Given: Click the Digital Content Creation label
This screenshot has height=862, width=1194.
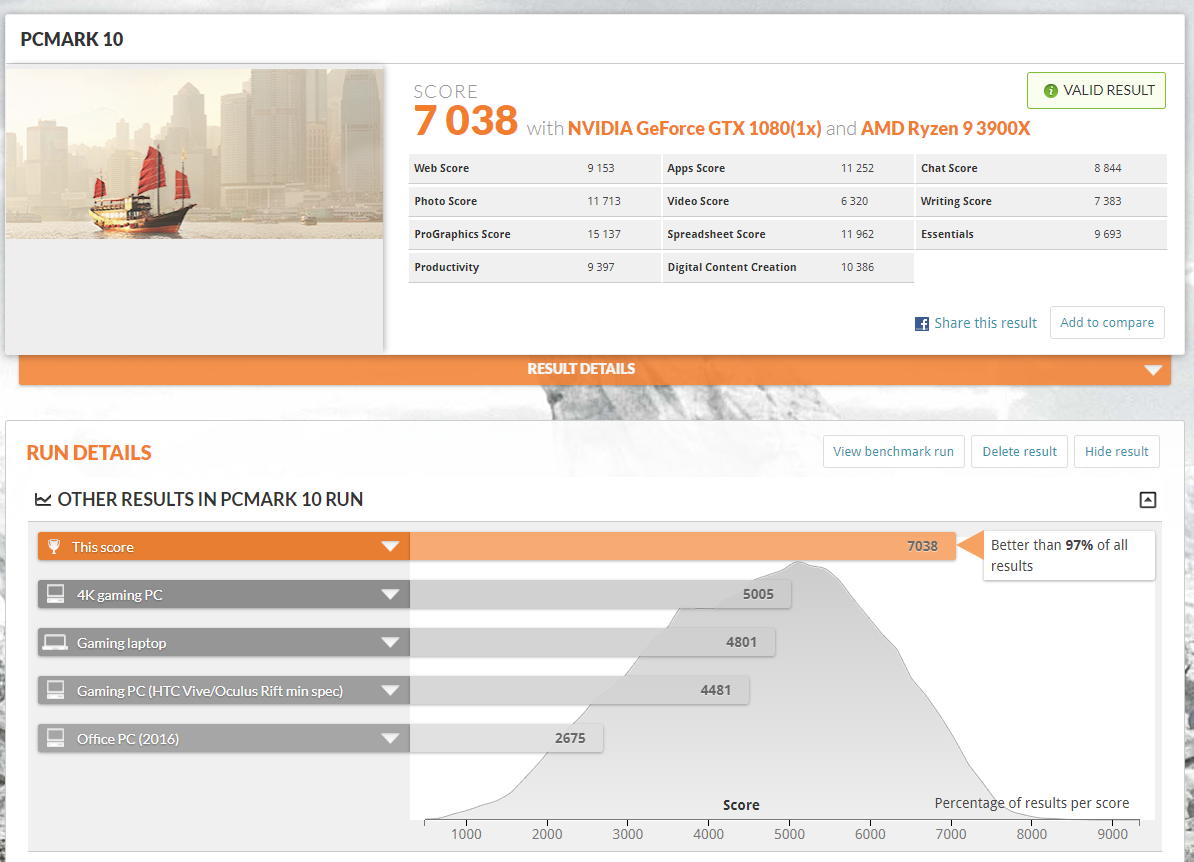Looking at the screenshot, I should (732, 267).
